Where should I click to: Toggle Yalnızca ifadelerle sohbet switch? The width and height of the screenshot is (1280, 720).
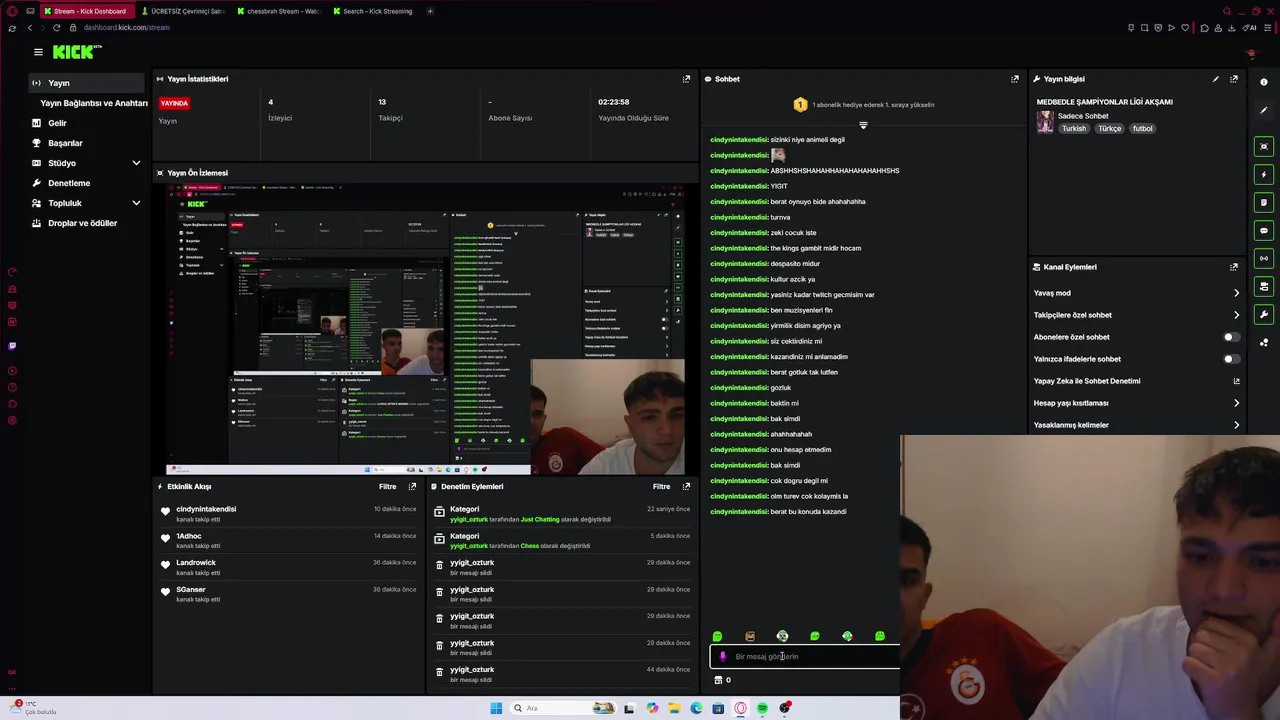click(1231, 359)
